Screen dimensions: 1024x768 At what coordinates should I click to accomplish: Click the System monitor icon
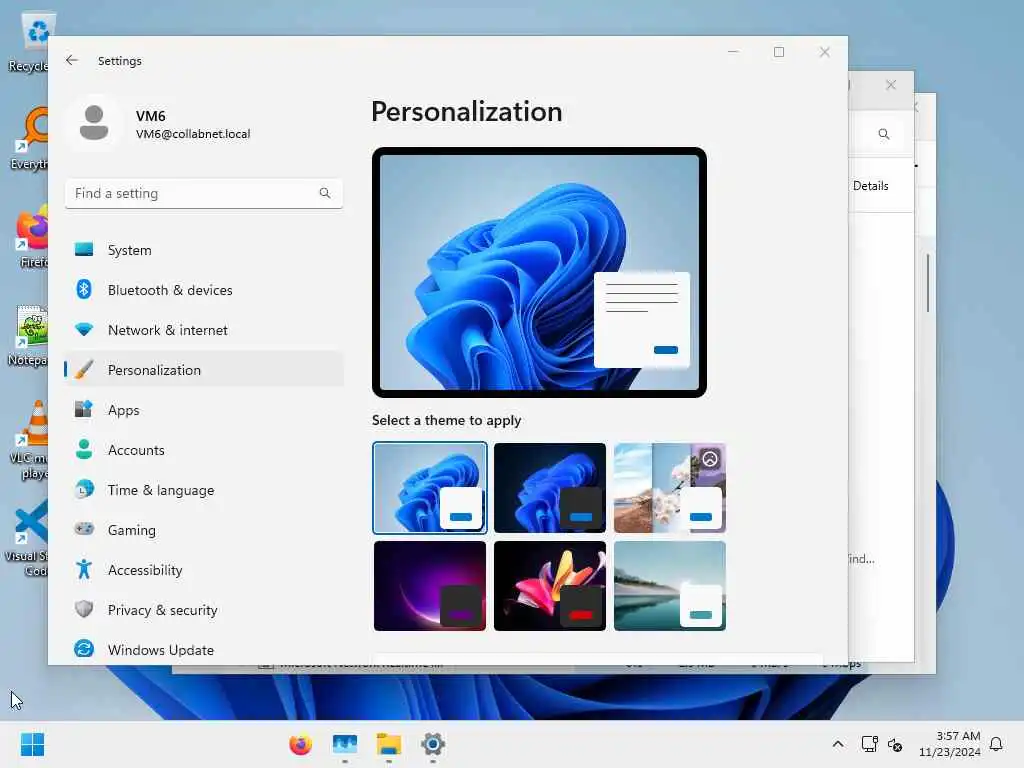pos(84,249)
